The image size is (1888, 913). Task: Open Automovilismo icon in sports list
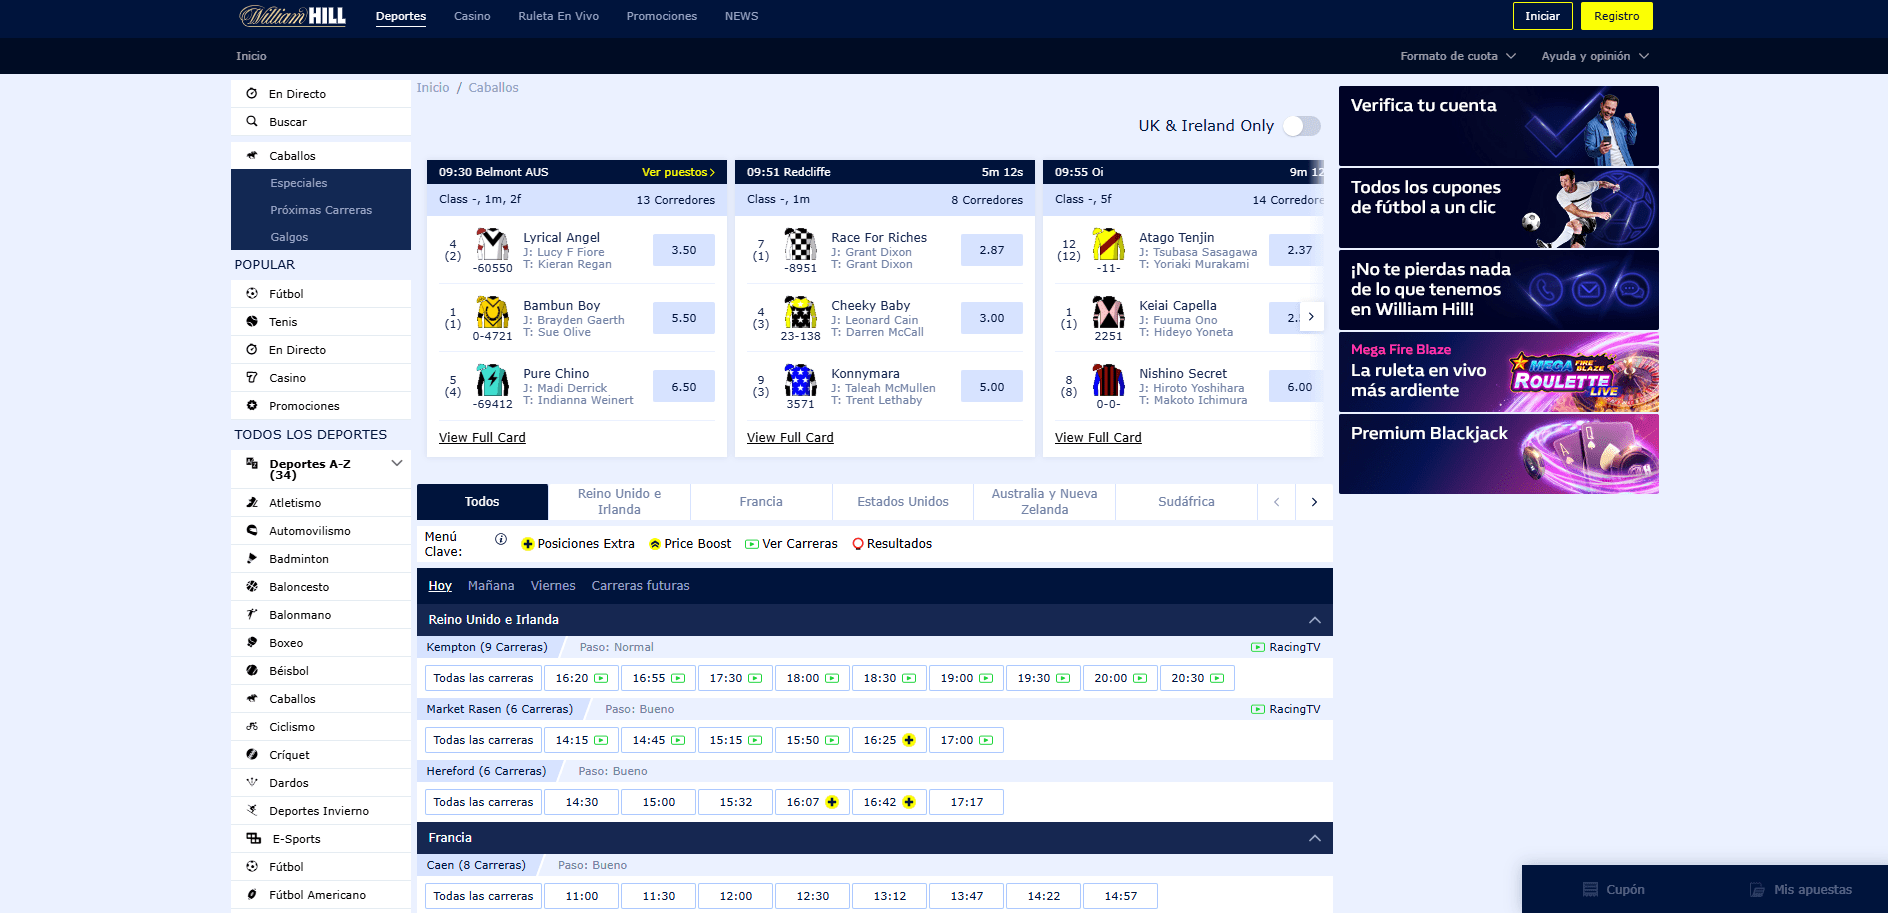[x=252, y=530]
